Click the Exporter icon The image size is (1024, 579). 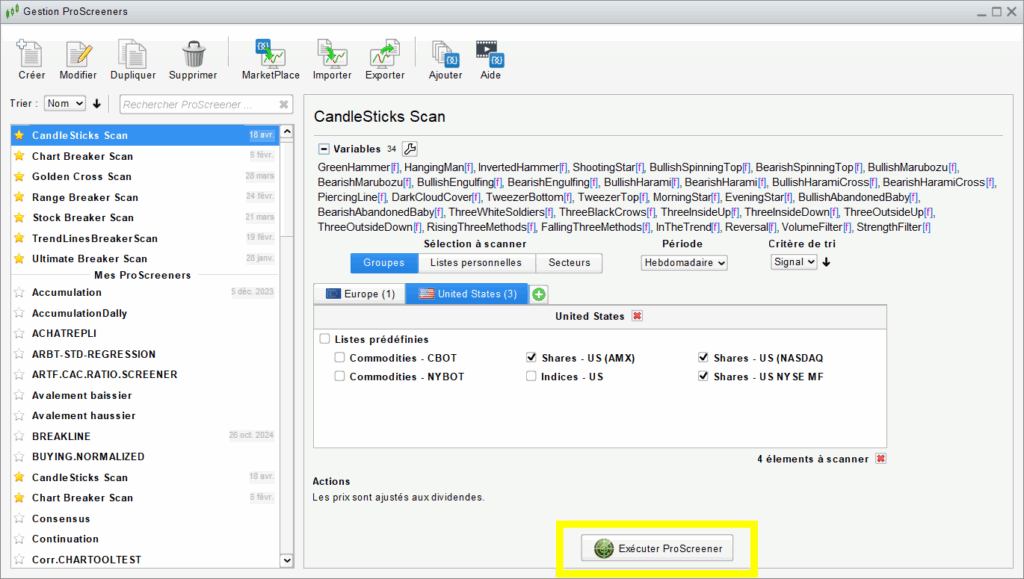point(384,58)
